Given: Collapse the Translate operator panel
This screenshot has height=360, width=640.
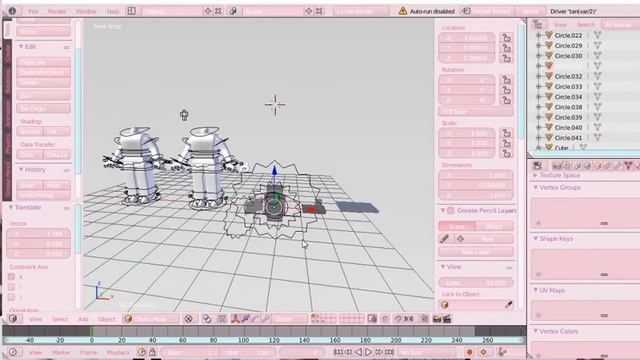Looking at the screenshot, I should tap(11, 207).
